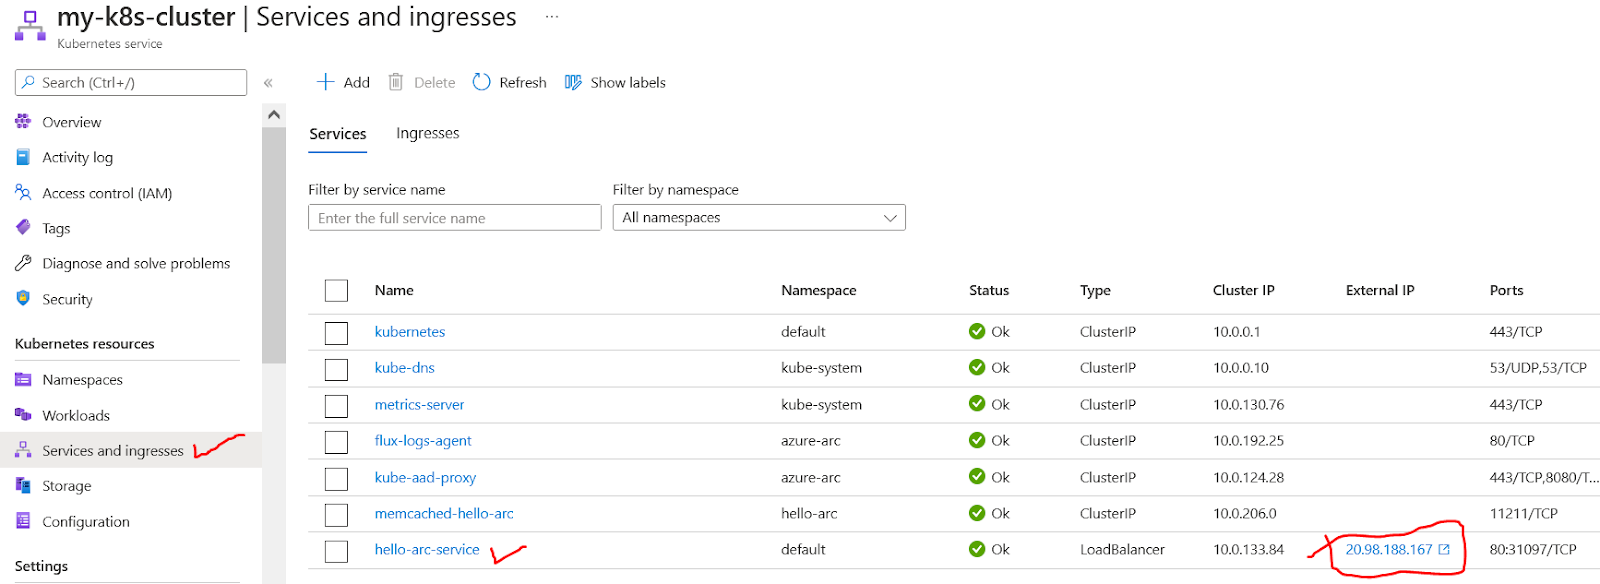Click the Diagnose wrench icon

[x=23, y=263]
